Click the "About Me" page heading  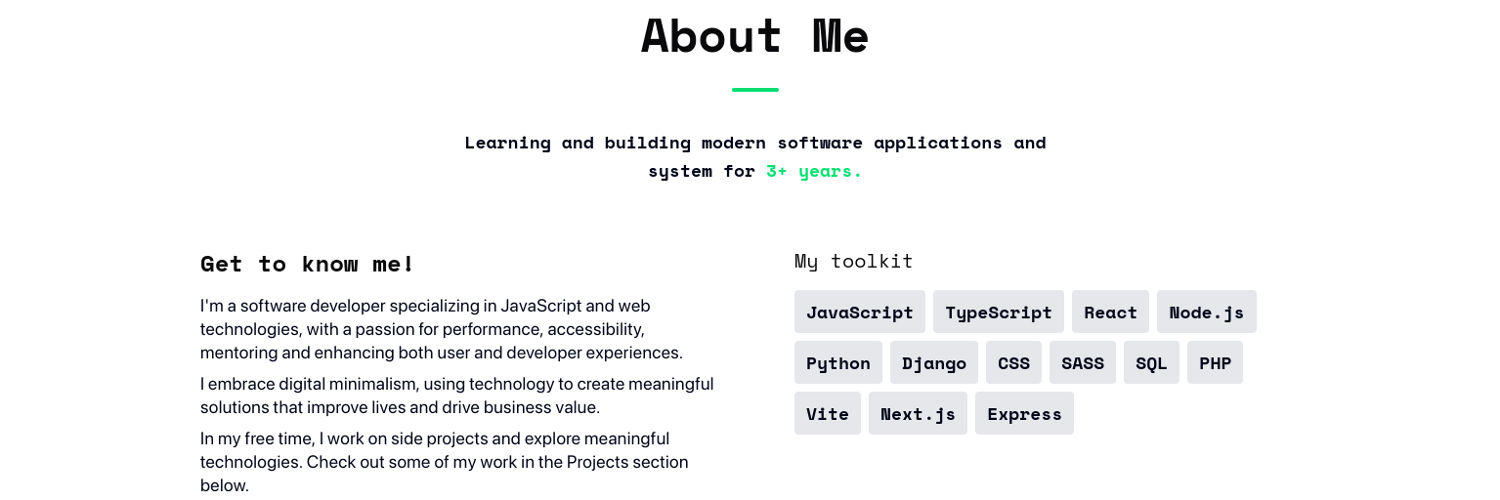(755, 36)
